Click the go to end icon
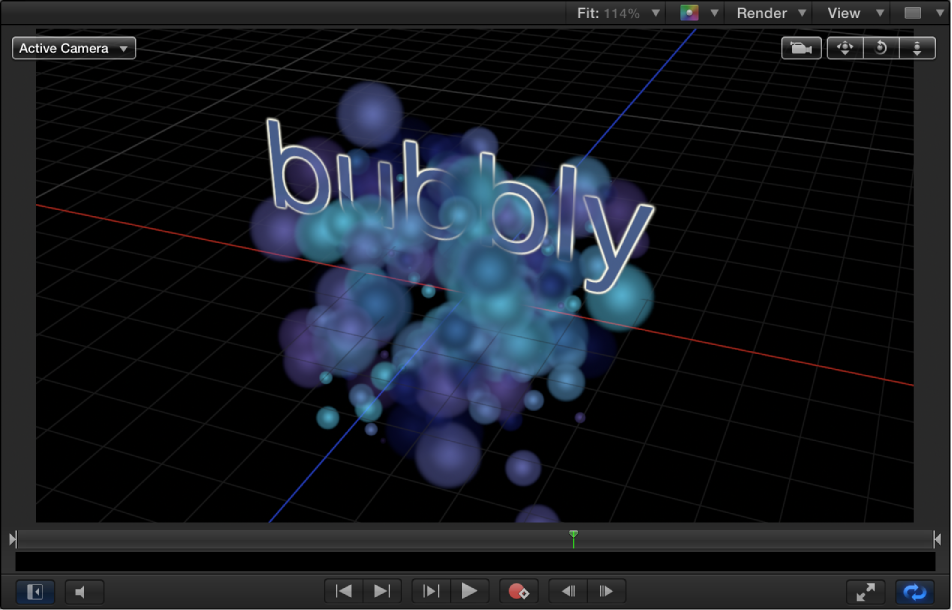The image size is (952, 610). 381,591
